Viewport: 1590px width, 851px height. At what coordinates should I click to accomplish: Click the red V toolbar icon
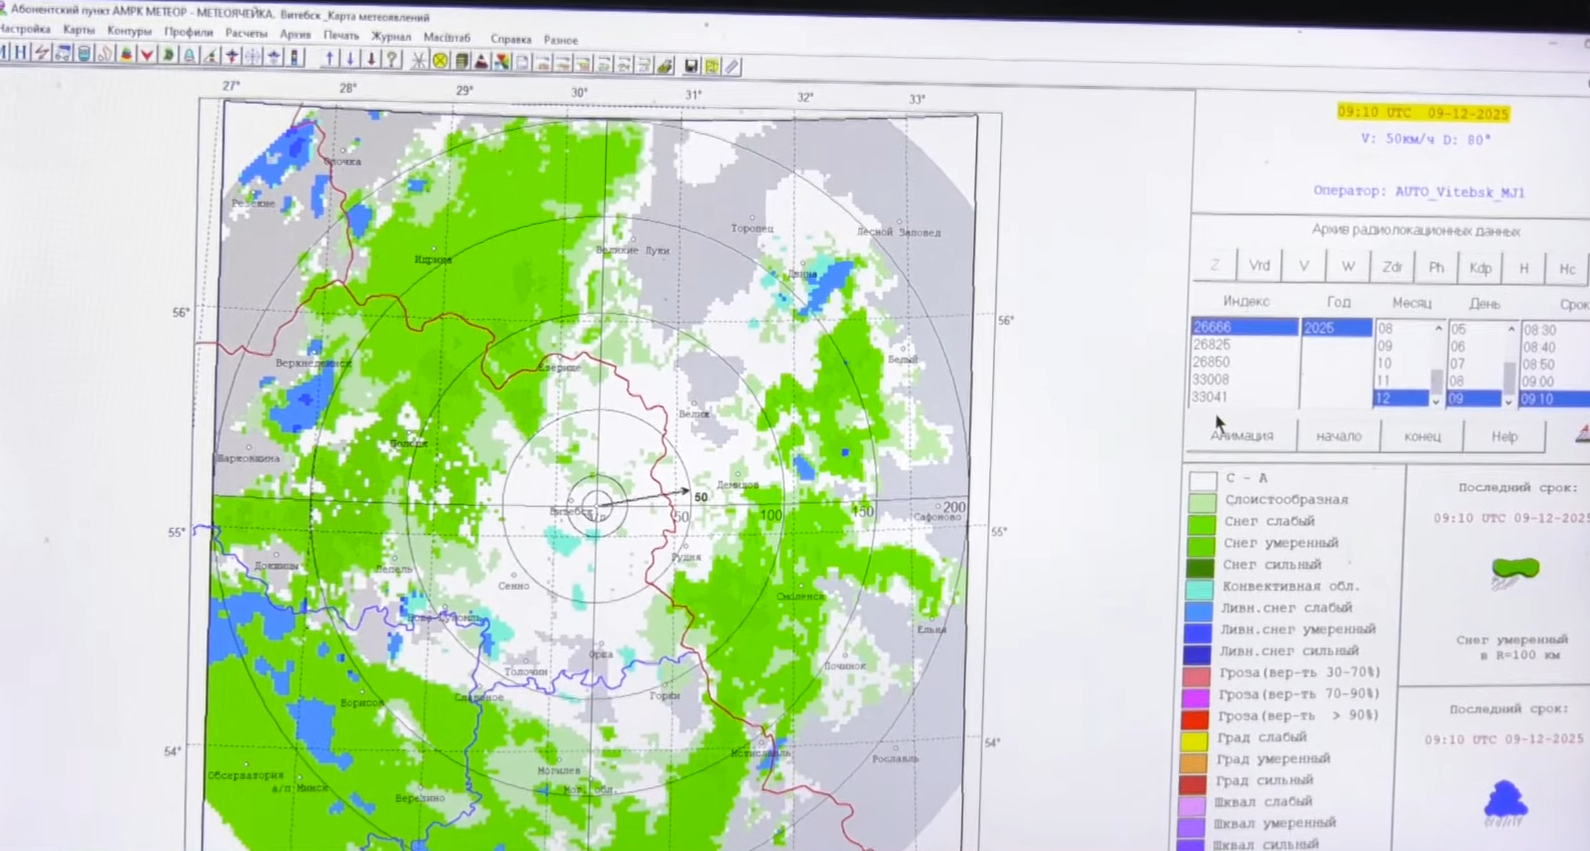coord(147,55)
